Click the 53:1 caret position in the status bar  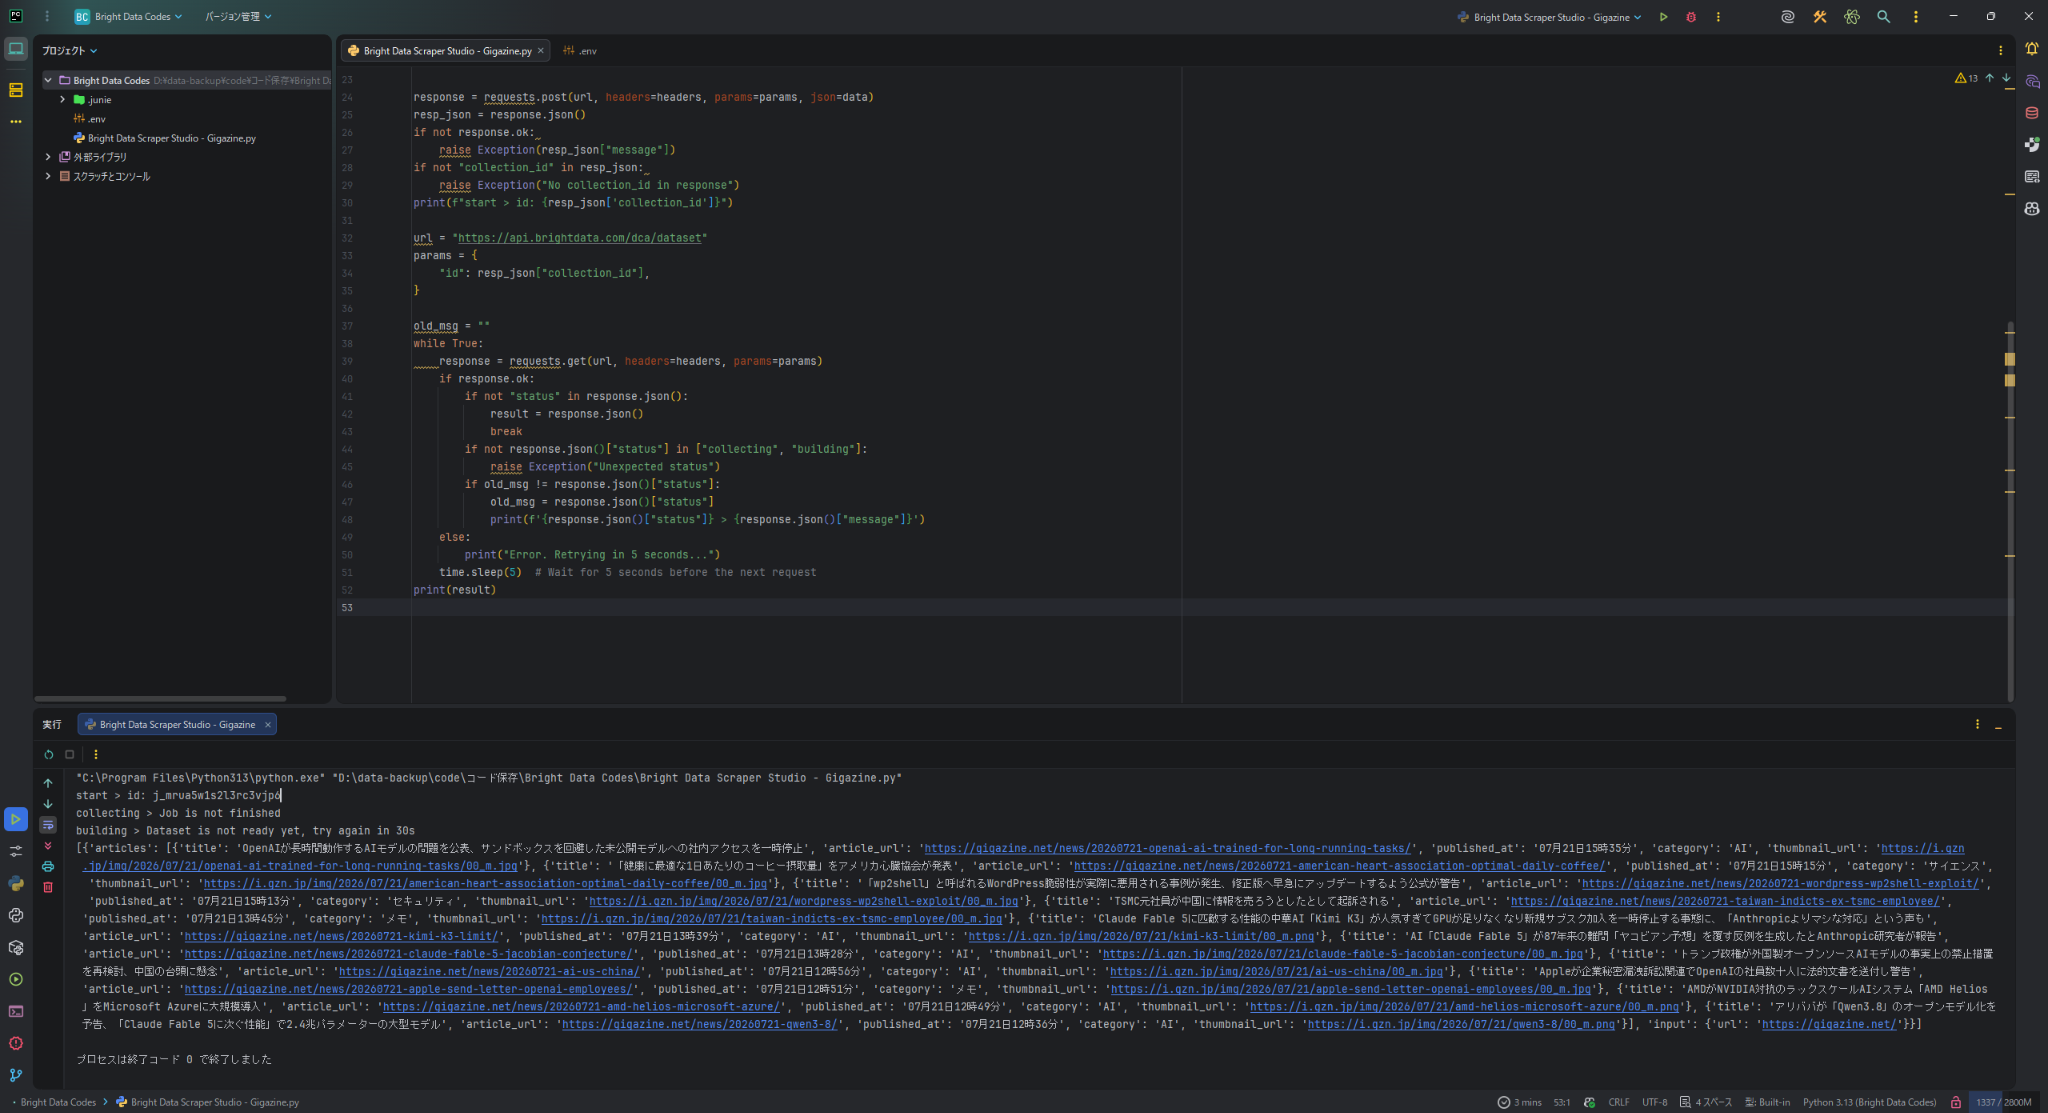tap(1561, 1102)
